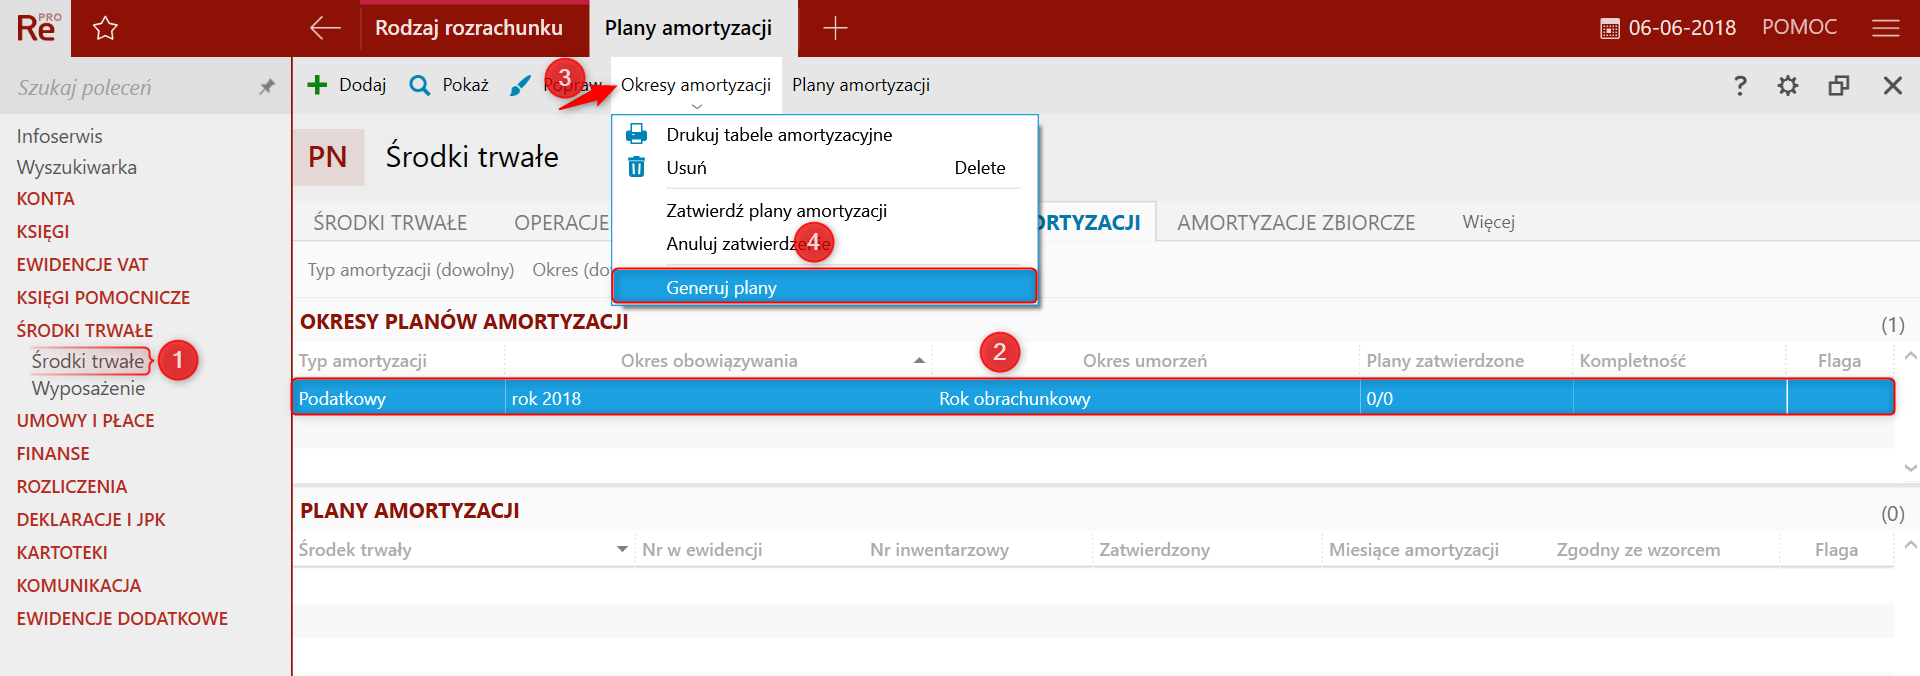
Task: Click the Dodaj plus button
Action: 346,85
